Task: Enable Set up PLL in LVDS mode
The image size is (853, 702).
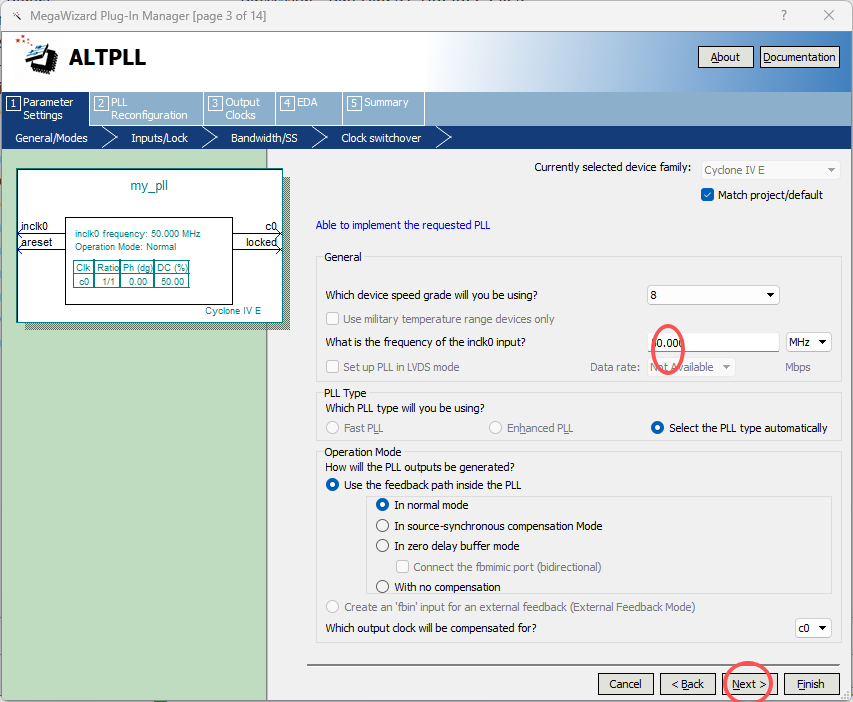Action: 332,367
